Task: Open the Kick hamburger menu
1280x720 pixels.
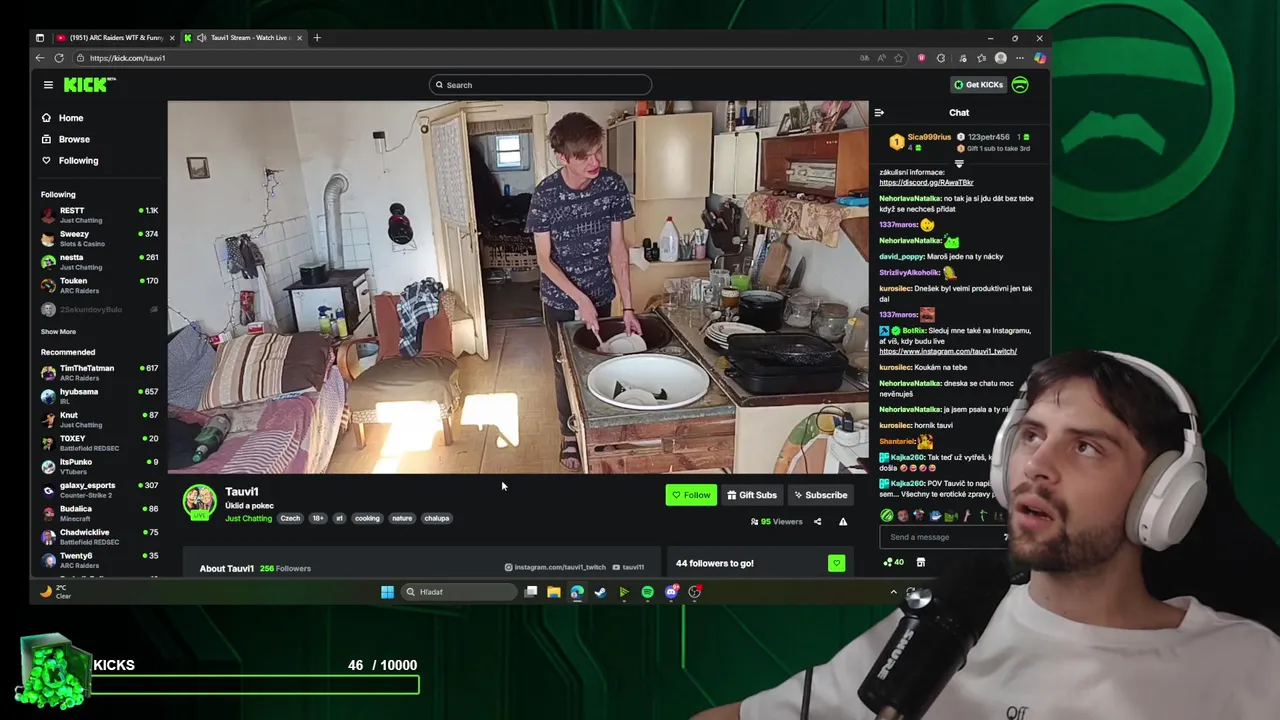Action: [48, 85]
